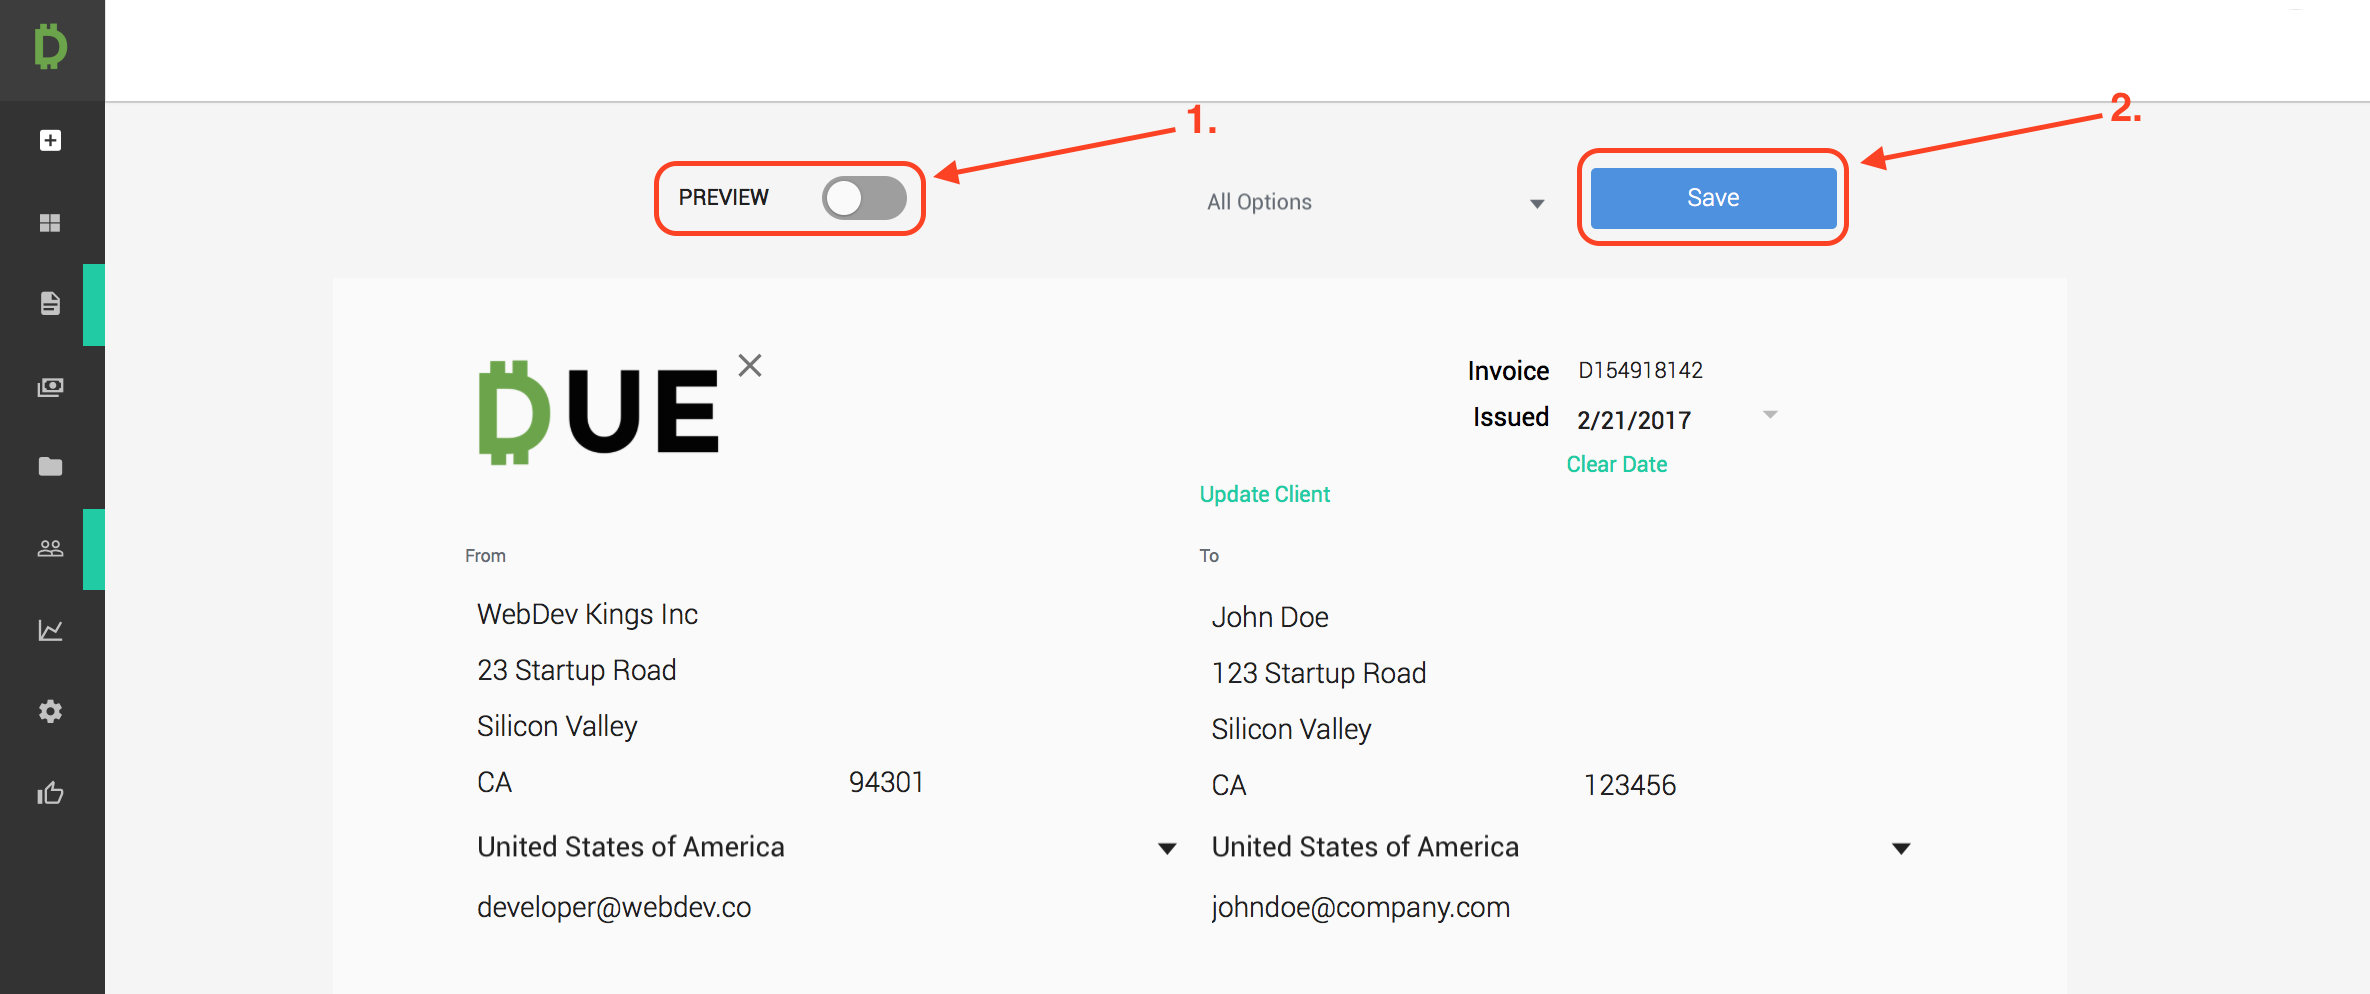2370x994 pixels.
Task: Click the Issued date 2/21/2017 field
Action: pyautogui.click(x=1634, y=420)
